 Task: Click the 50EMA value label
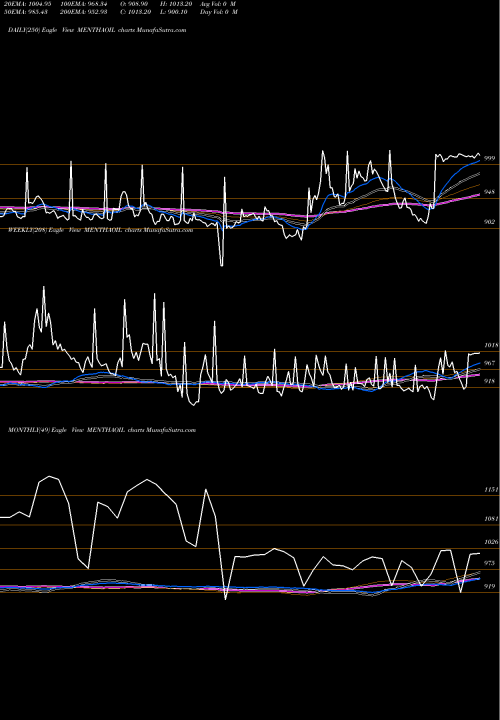[x=25, y=12]
